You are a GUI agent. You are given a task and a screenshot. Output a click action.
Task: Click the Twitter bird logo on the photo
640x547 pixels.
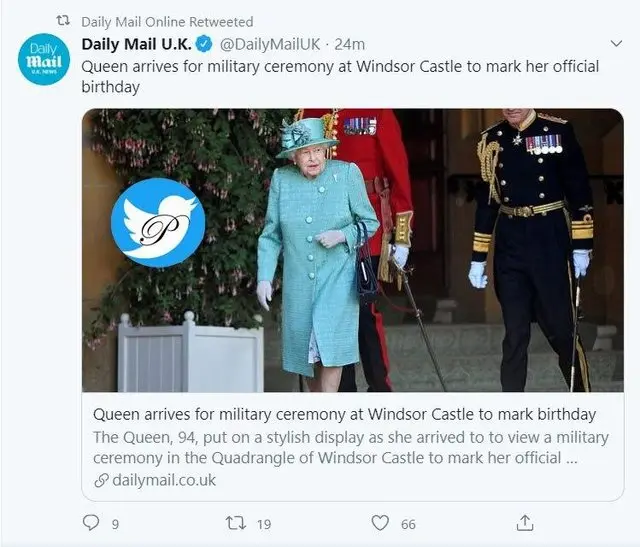click(x=158, y=222)
